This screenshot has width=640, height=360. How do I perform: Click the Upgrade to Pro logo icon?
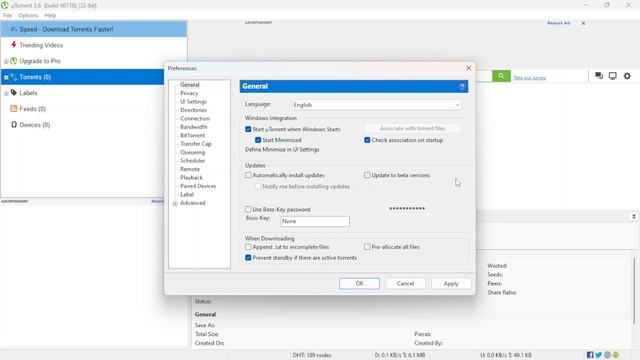[14, 61]
